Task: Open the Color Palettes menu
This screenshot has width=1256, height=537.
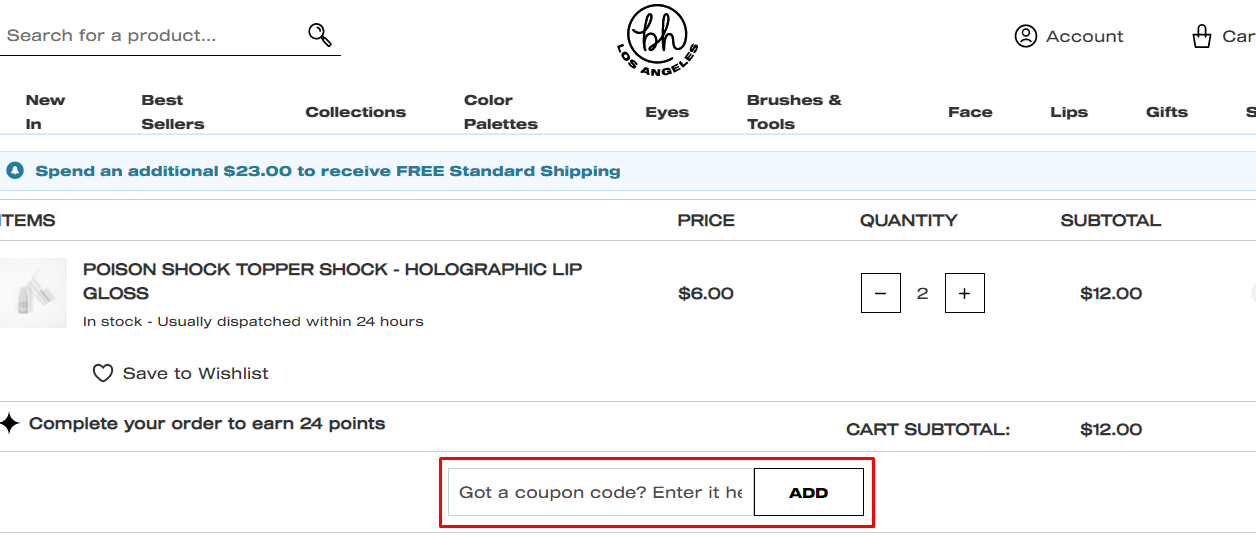Action: click(501, 112)
